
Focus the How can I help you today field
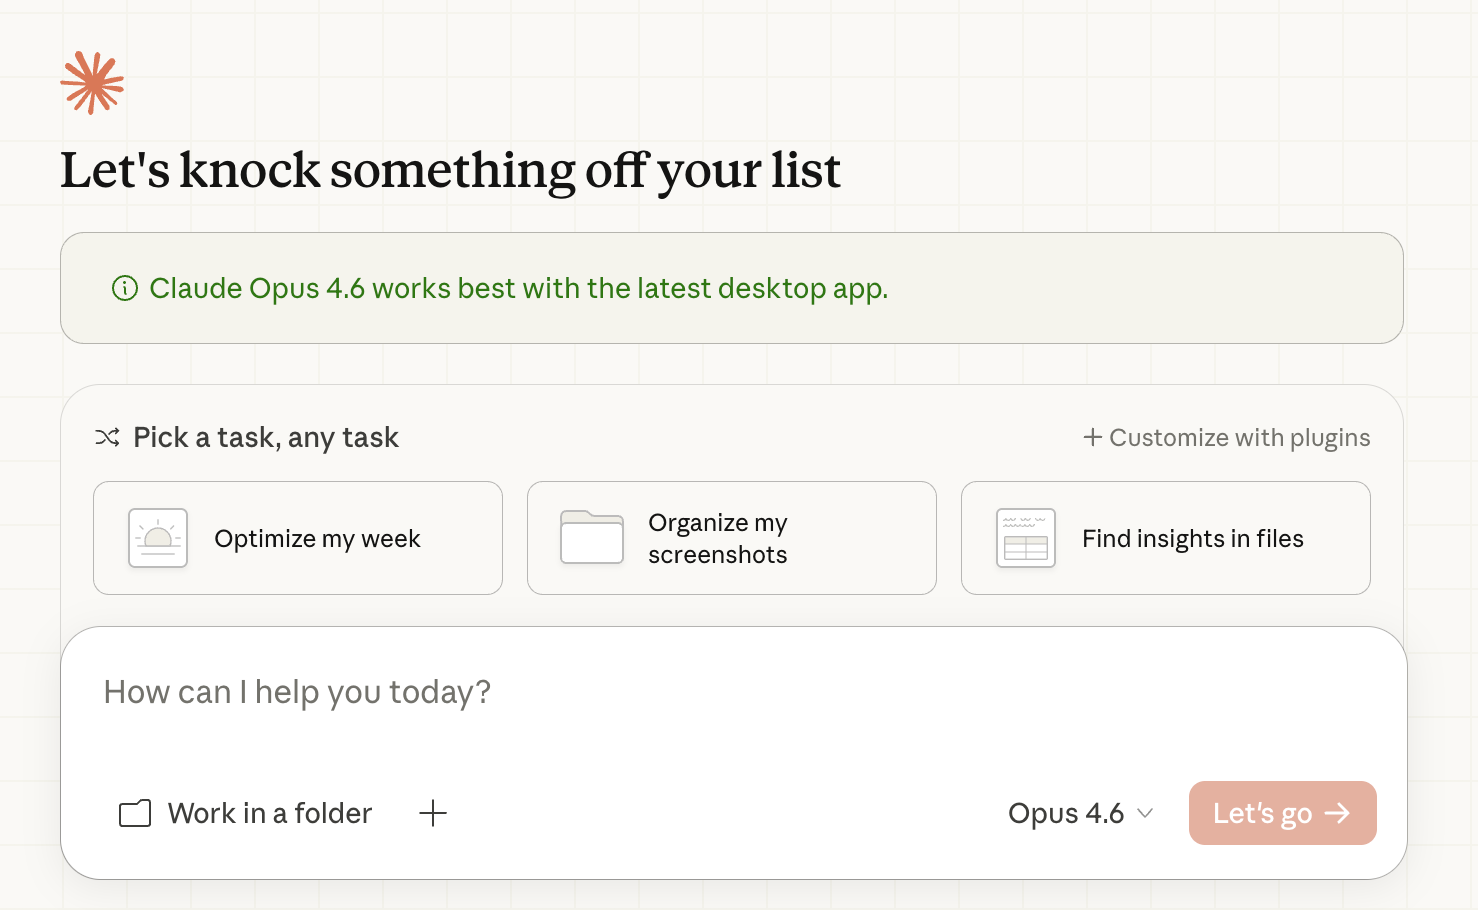tap(734, 705)
